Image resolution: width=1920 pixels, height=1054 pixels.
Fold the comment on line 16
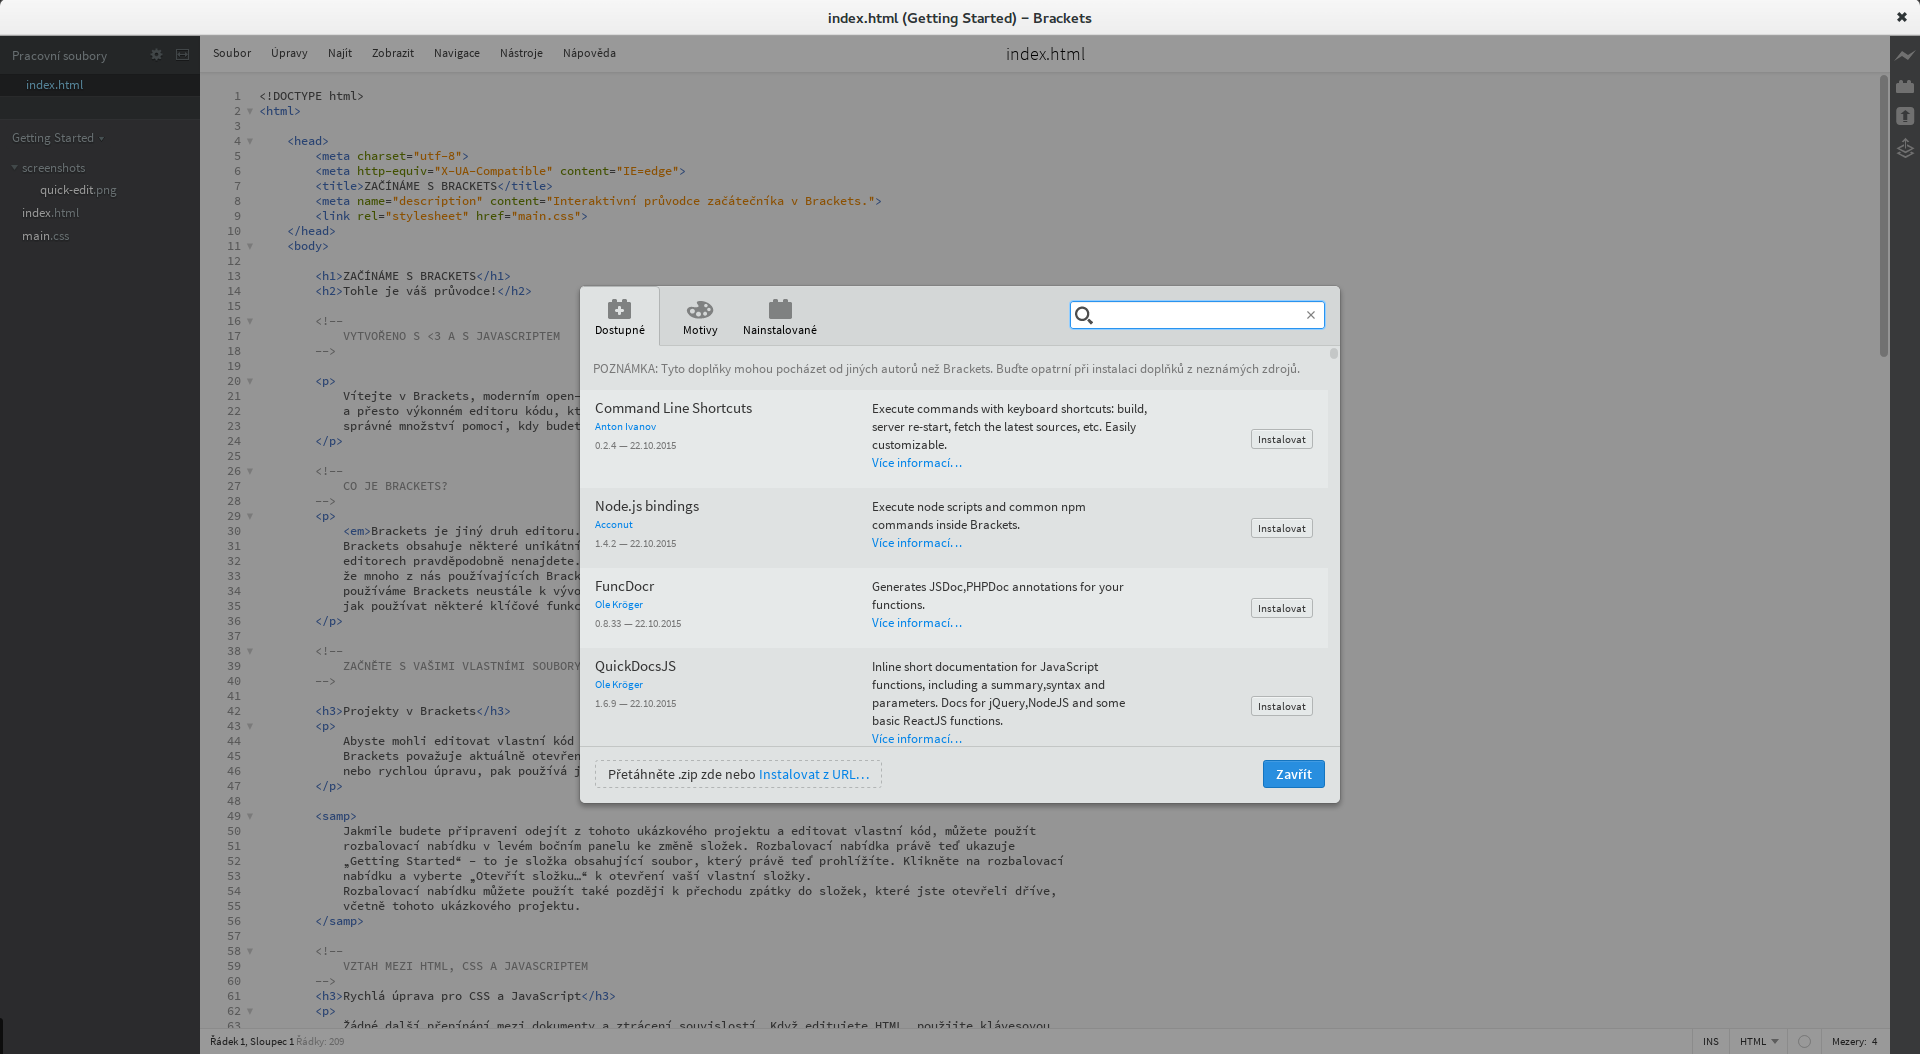tap(250, 322)
